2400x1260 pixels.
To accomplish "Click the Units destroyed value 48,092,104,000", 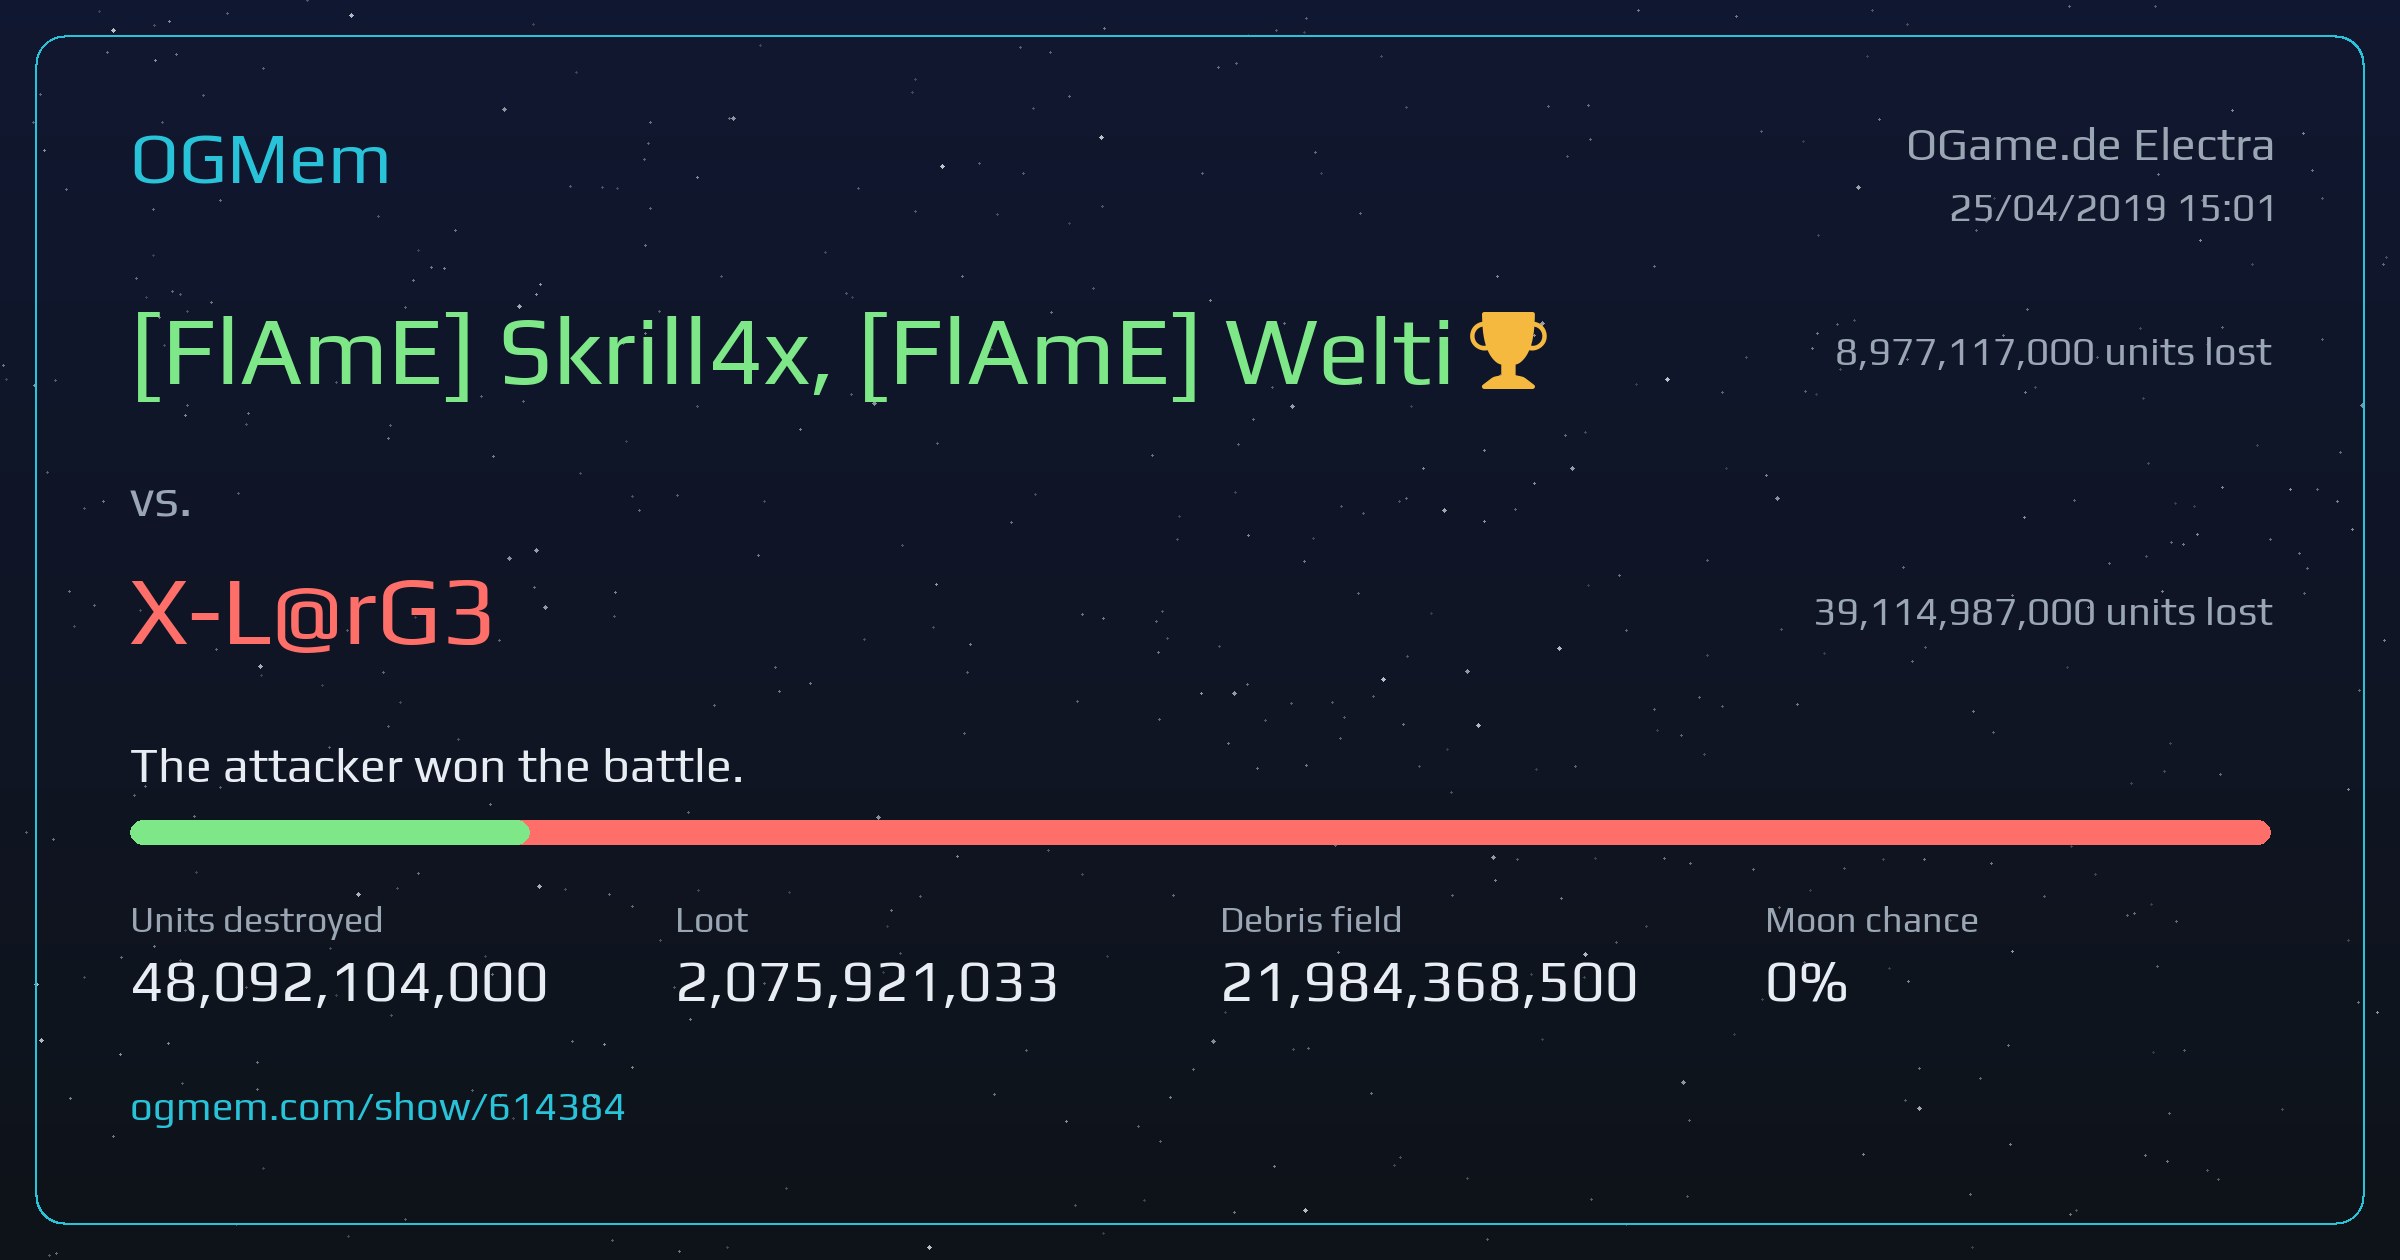I will (339, 982).
